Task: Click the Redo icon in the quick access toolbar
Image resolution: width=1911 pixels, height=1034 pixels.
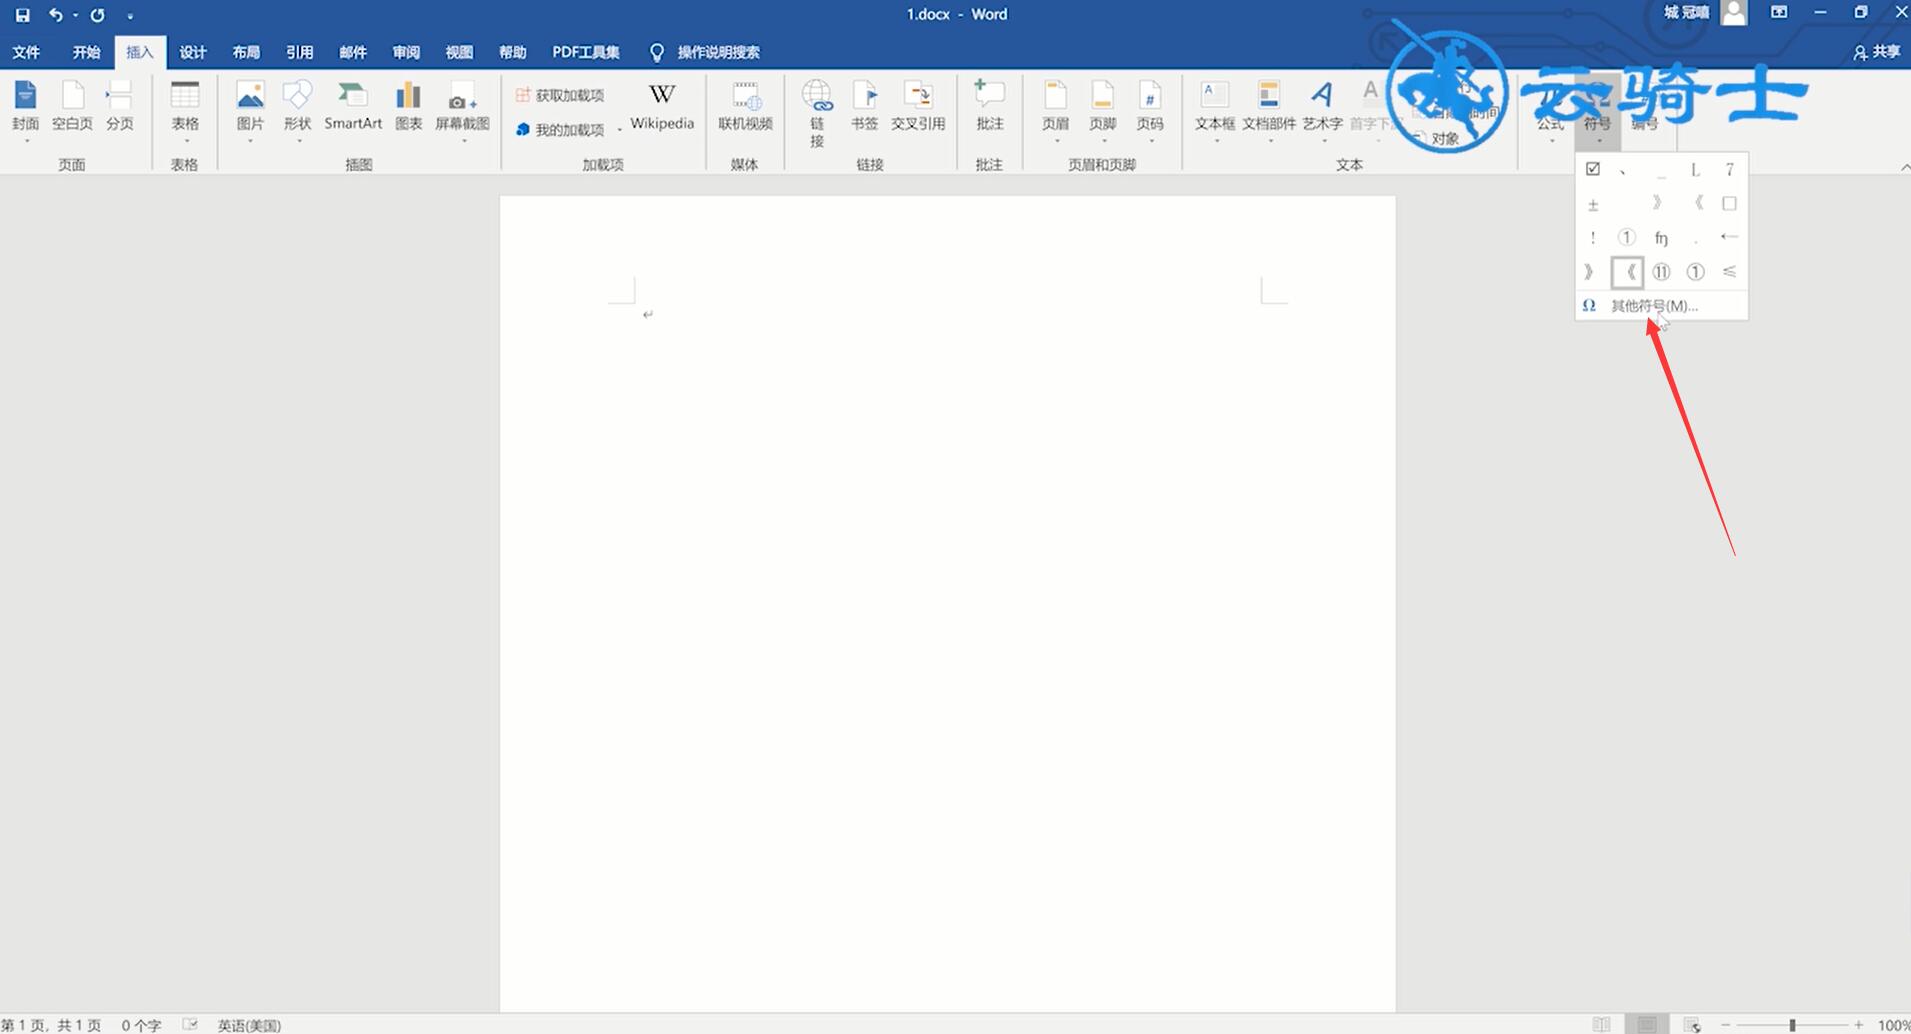Action: pyautogui.click(x=97, y=15)
